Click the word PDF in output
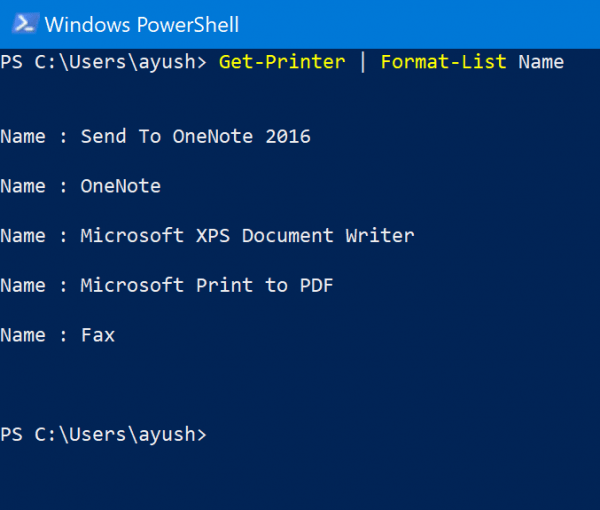Viewport: 600px width, 510px height. pos(316,285)
